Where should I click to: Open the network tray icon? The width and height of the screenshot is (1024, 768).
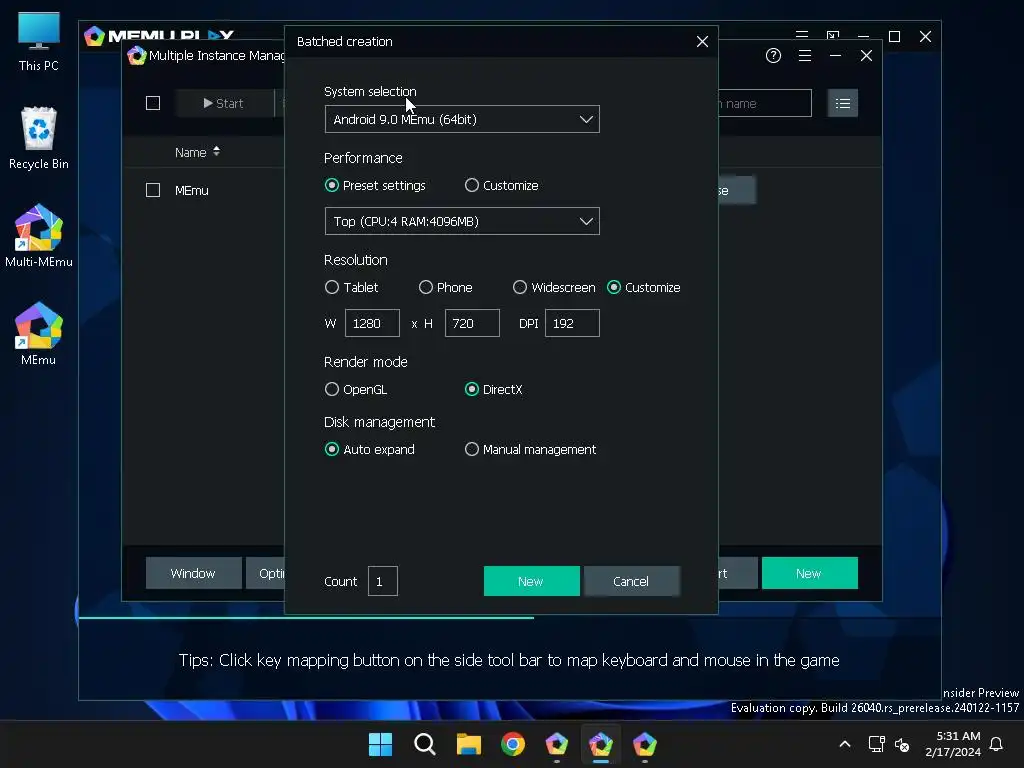876,744
